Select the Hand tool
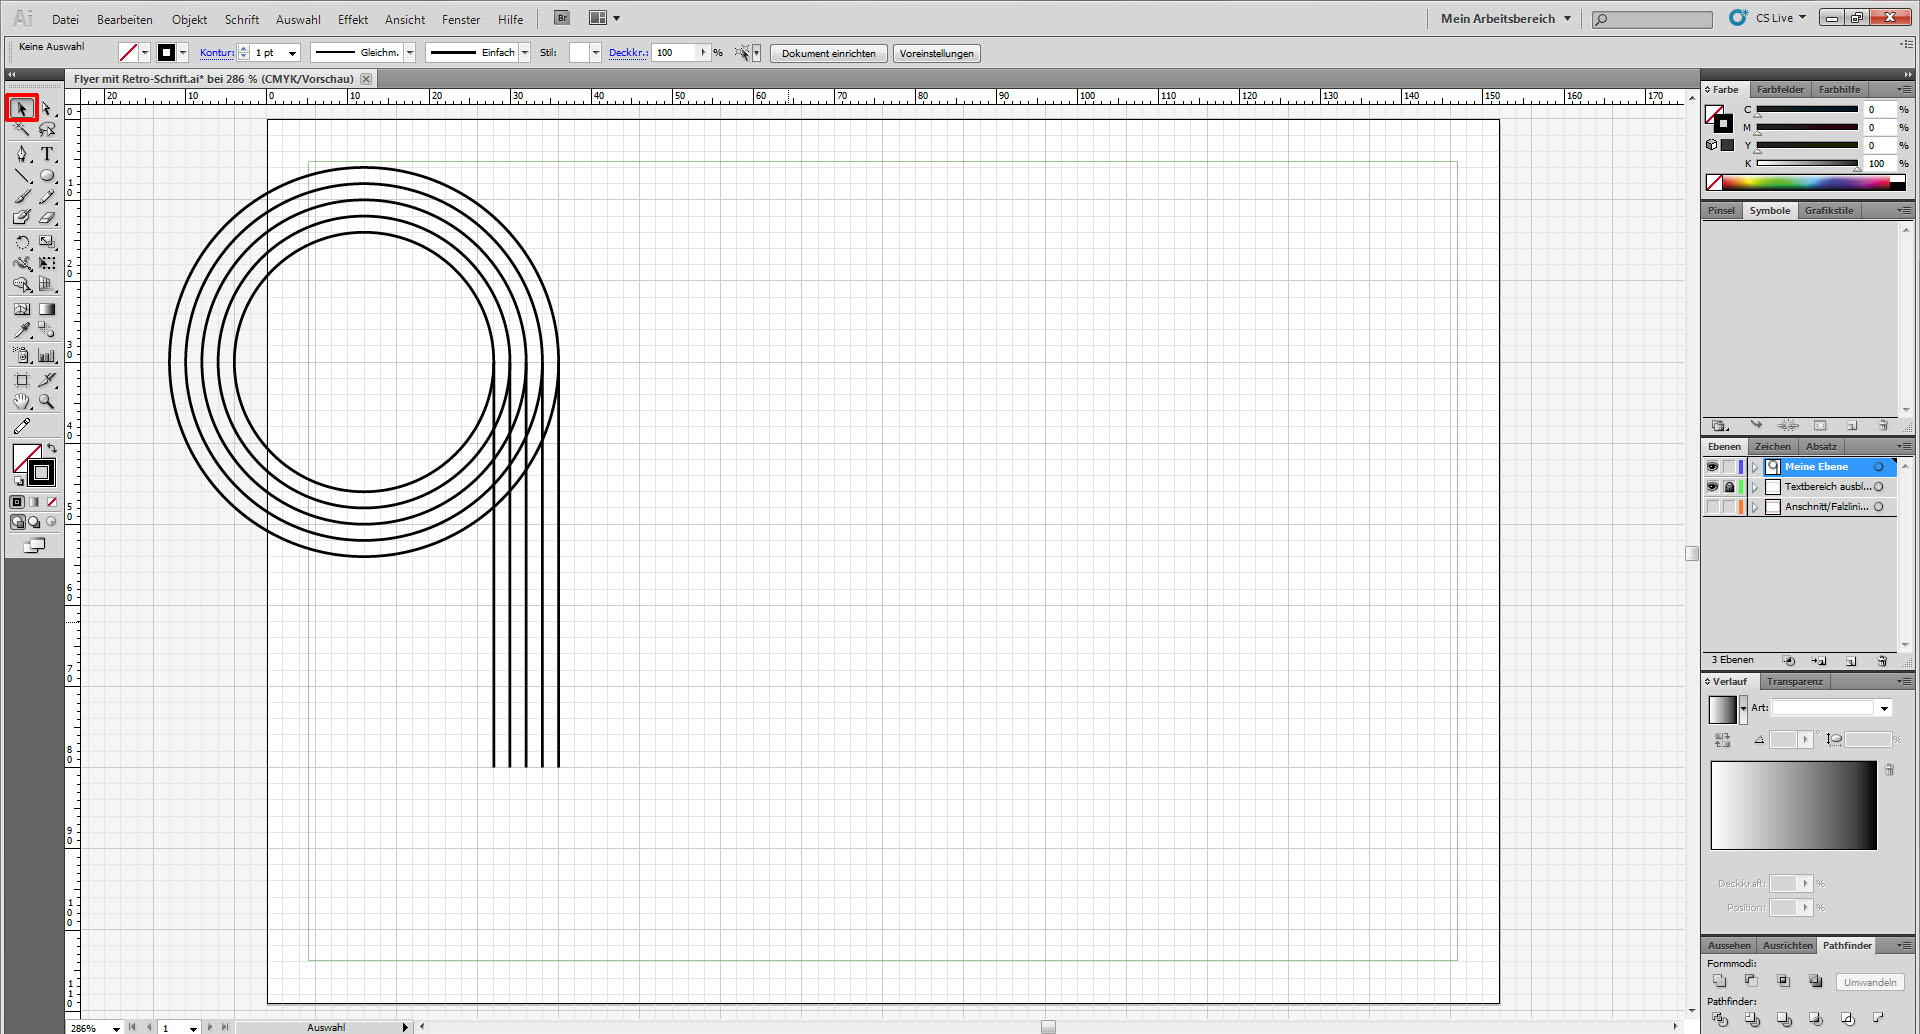The image size is (1920, 1034). pyautogui.click(x=22, y=402)
